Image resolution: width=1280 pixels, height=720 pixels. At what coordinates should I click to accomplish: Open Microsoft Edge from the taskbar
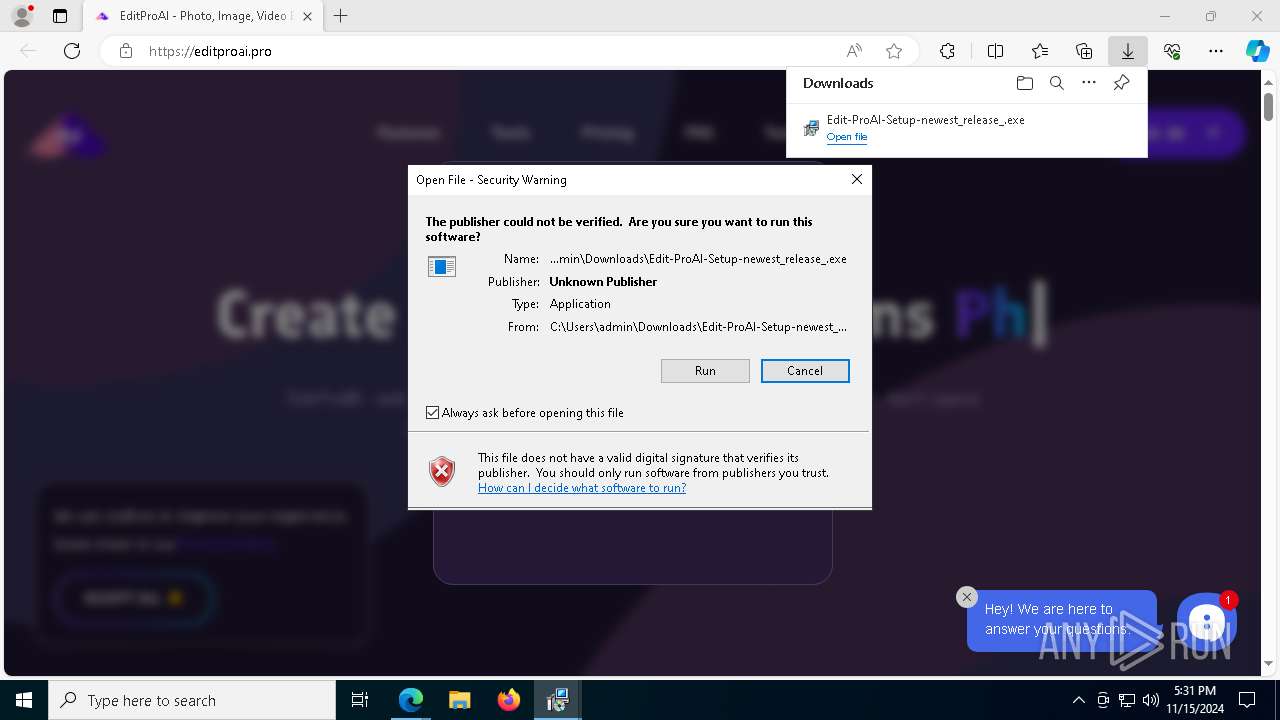(411, 700)
